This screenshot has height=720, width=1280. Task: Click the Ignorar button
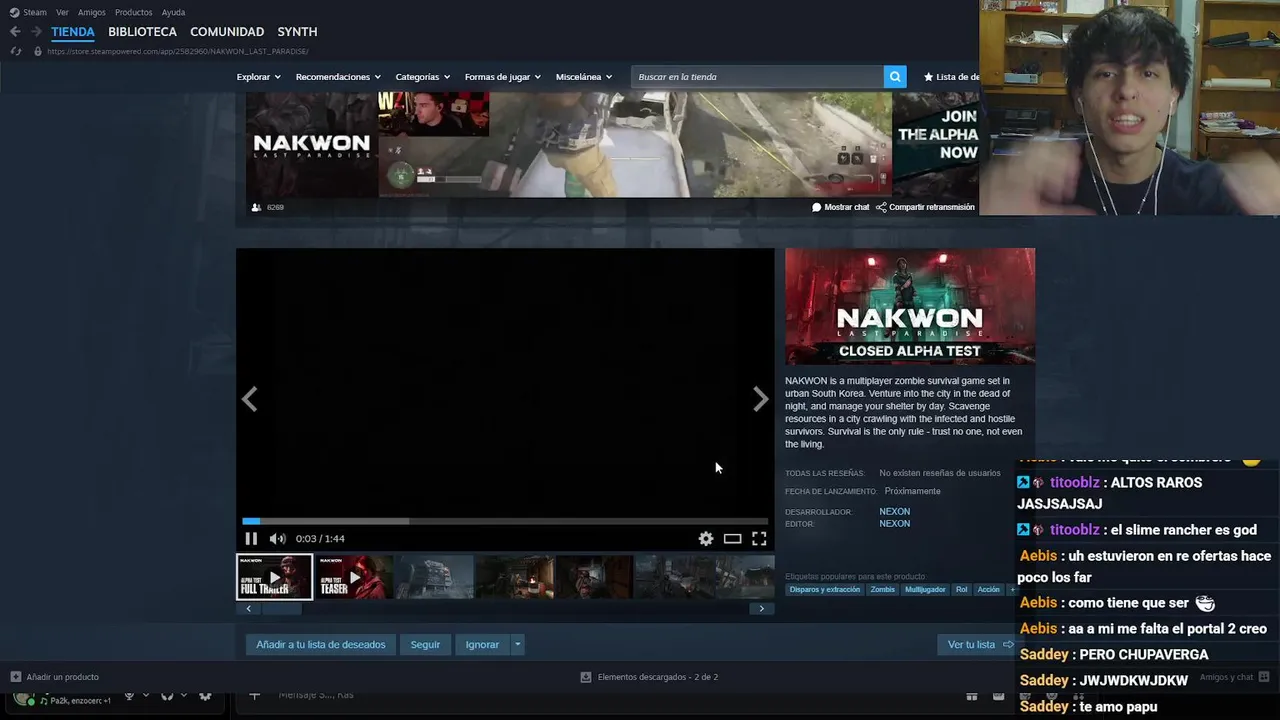(482, 645)
